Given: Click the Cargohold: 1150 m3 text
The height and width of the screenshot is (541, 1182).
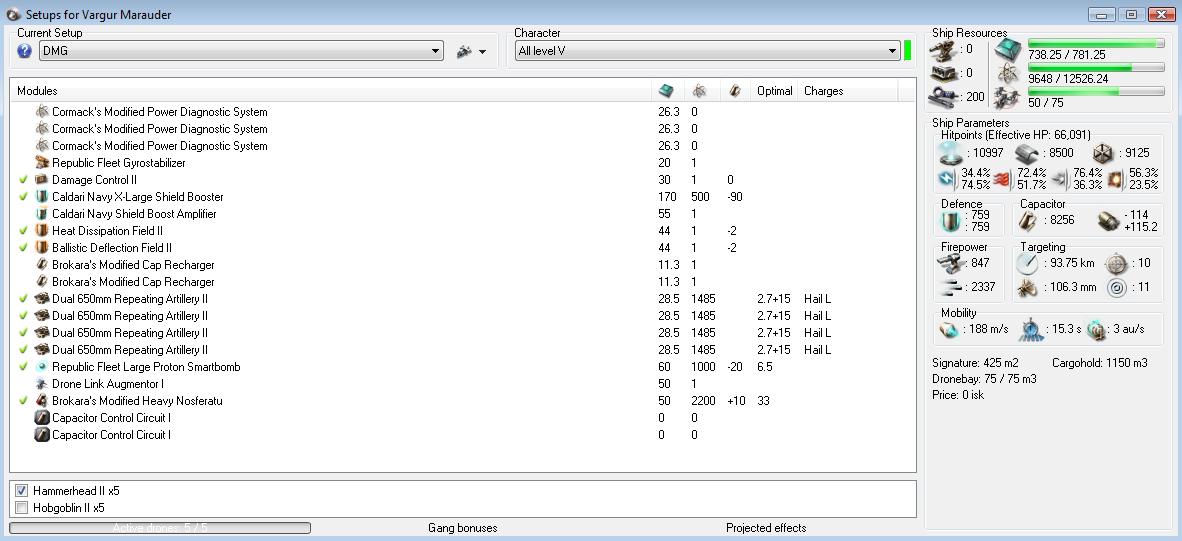Looking at the screenshot, I should point(1099,363).
